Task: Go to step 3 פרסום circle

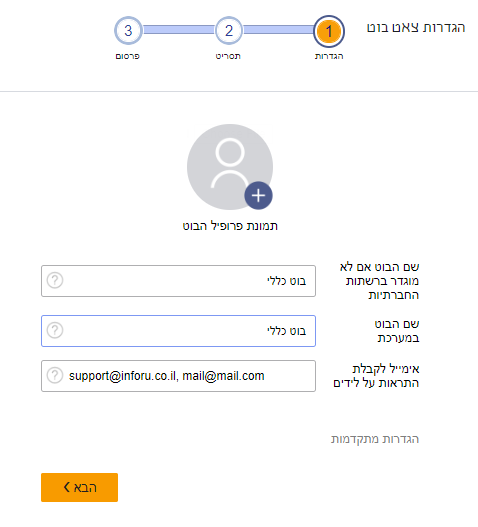Action: pos(128,31)
